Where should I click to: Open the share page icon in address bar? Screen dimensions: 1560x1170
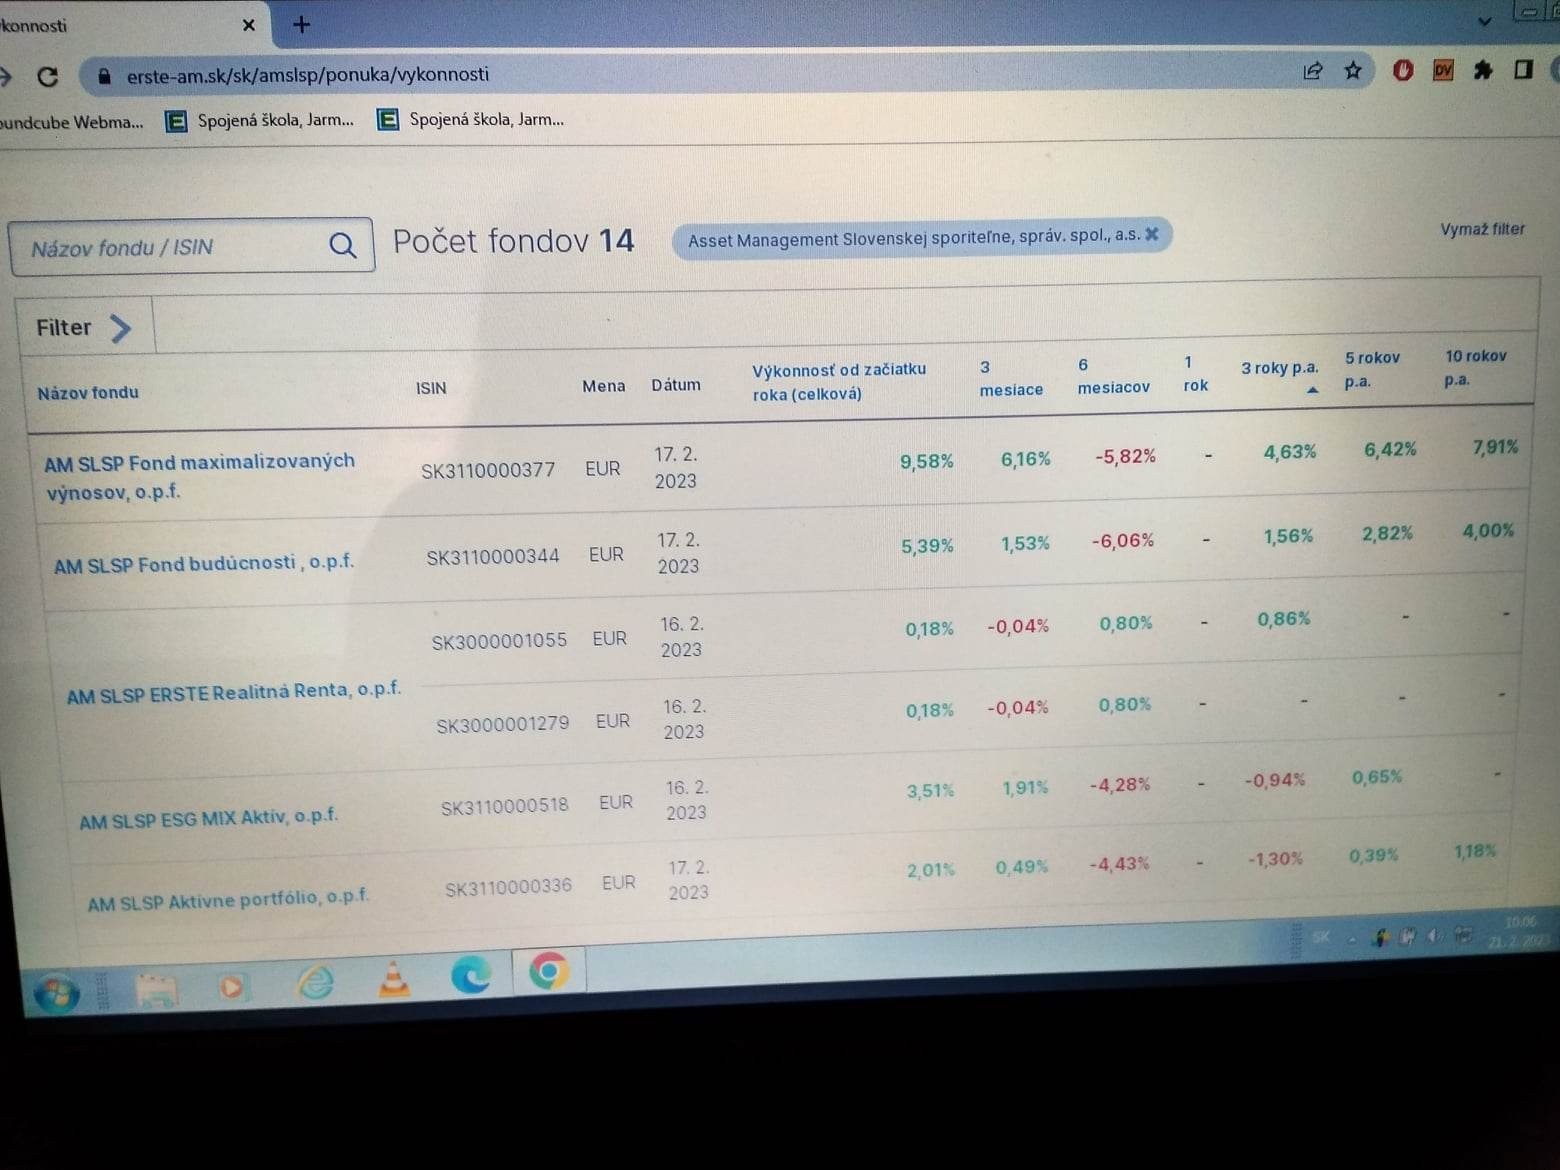click(x=1312, y=70)
